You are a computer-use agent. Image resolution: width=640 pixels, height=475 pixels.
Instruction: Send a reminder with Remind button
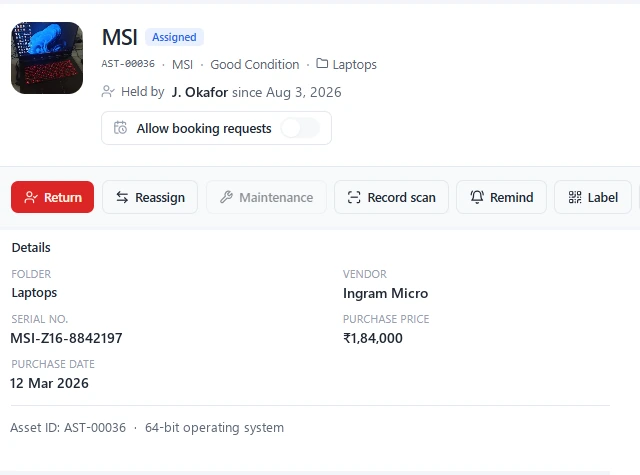501,197
